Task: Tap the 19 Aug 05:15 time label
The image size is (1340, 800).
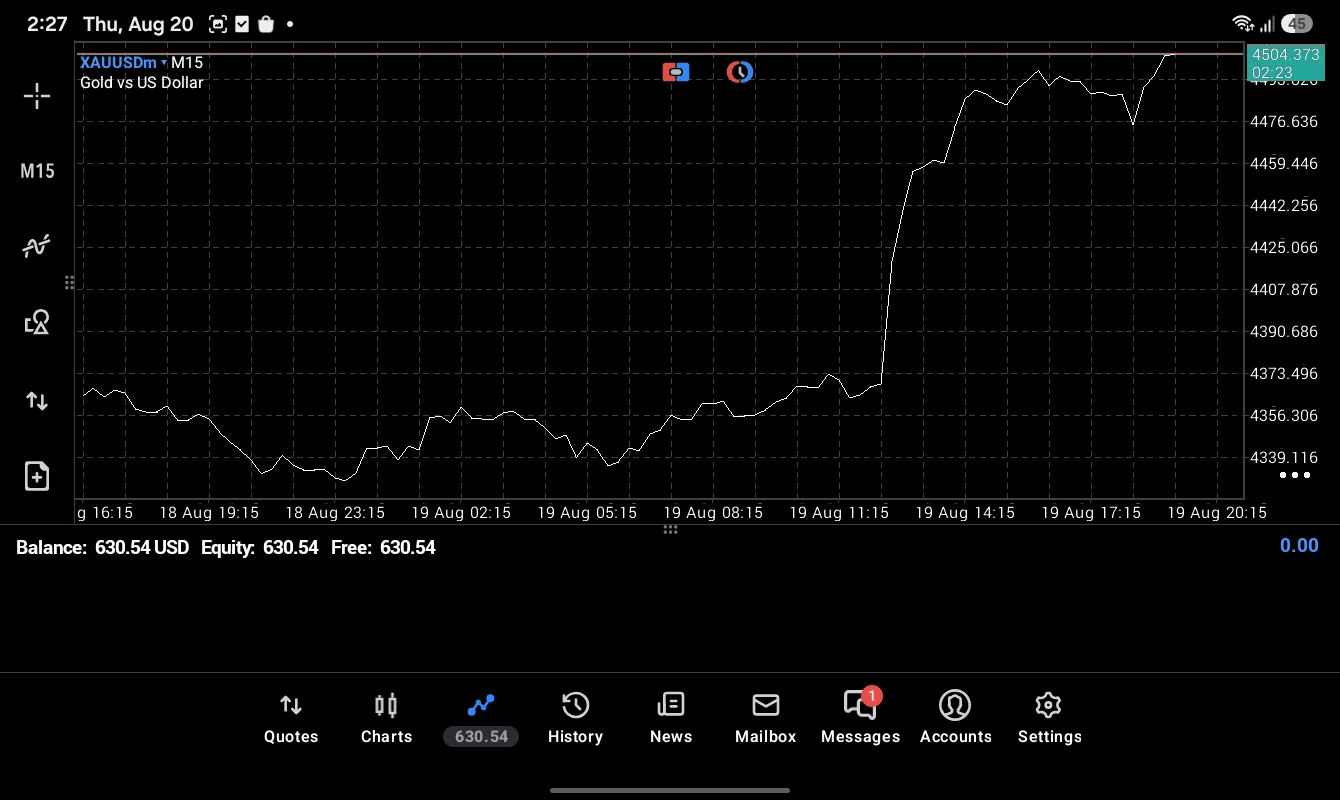Action: point(587,513)
